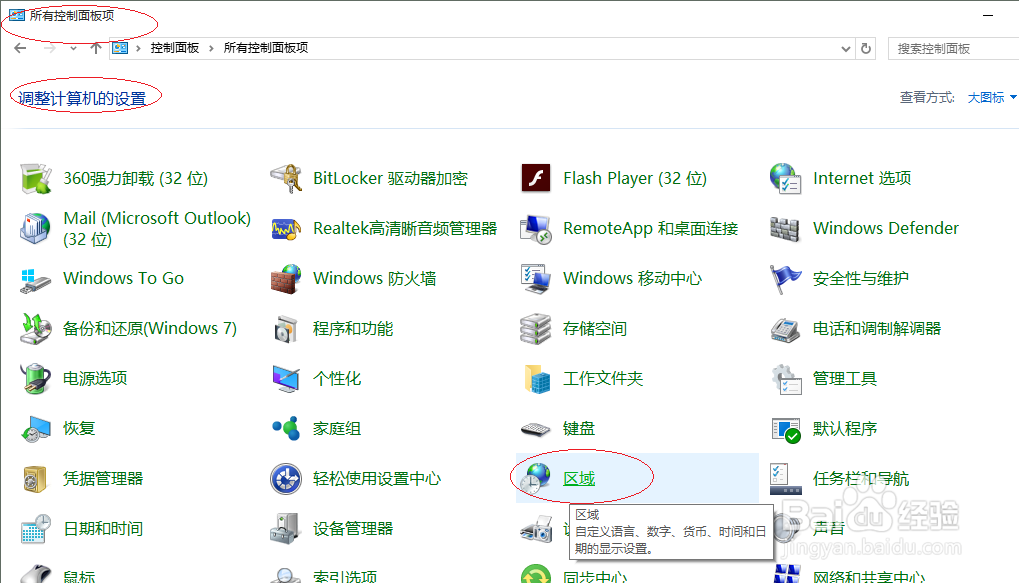Open 设备管理器 icon
Image resolution: width=1019 pixels, height=583 pixels.
click(286, 528)
